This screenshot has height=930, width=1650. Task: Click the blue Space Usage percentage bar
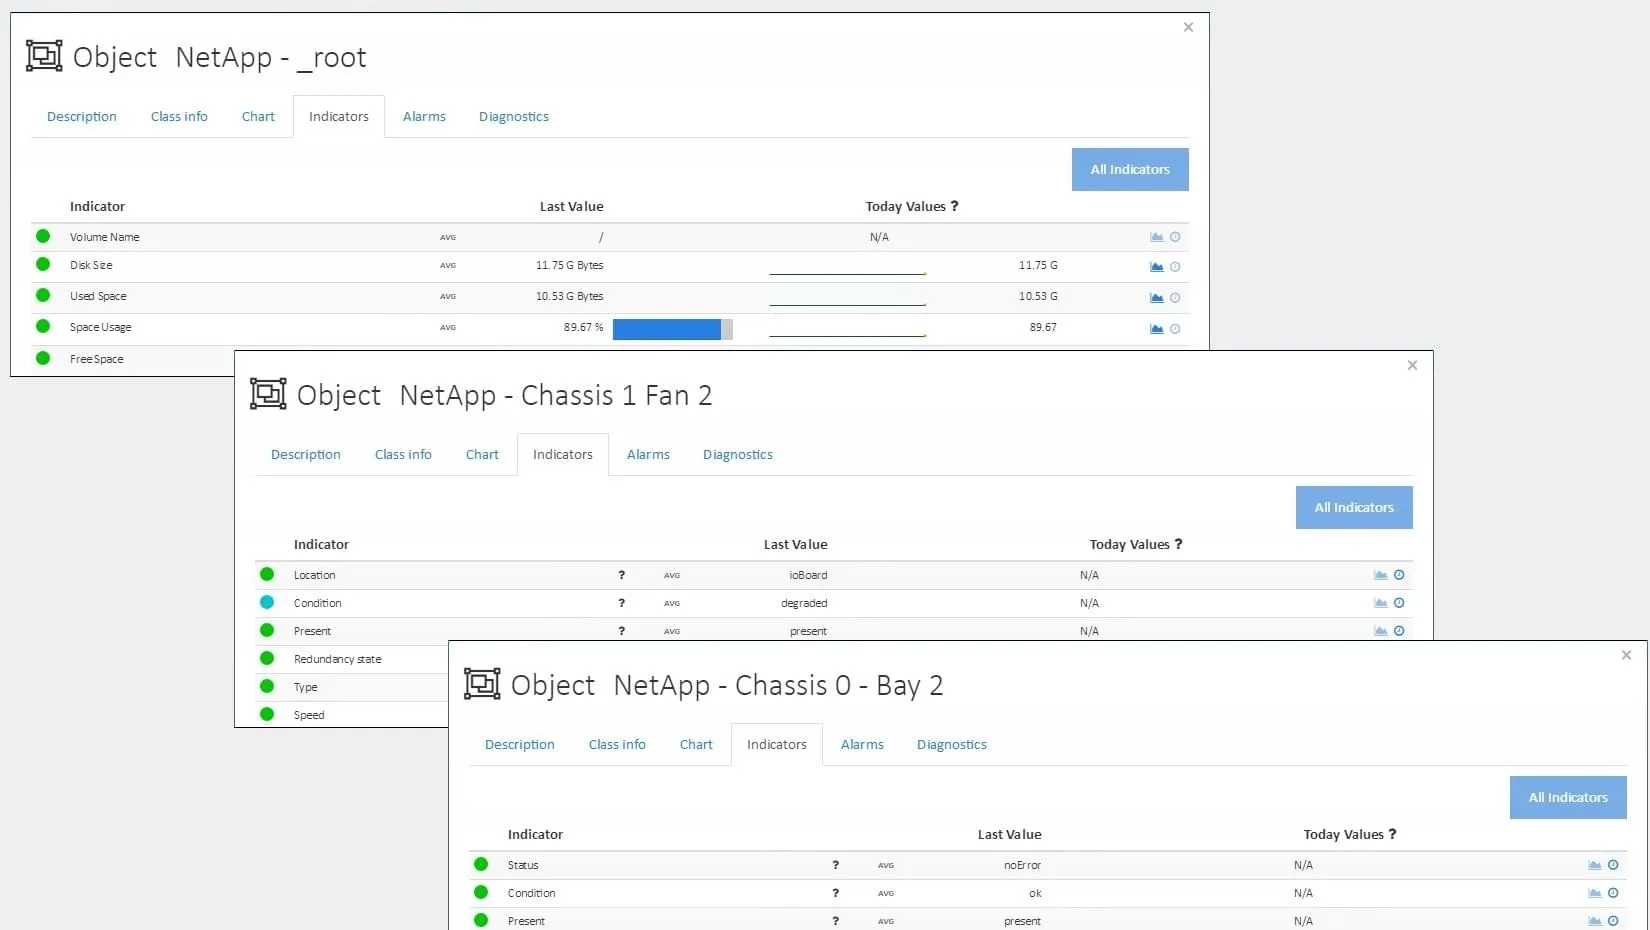[667, 329]
